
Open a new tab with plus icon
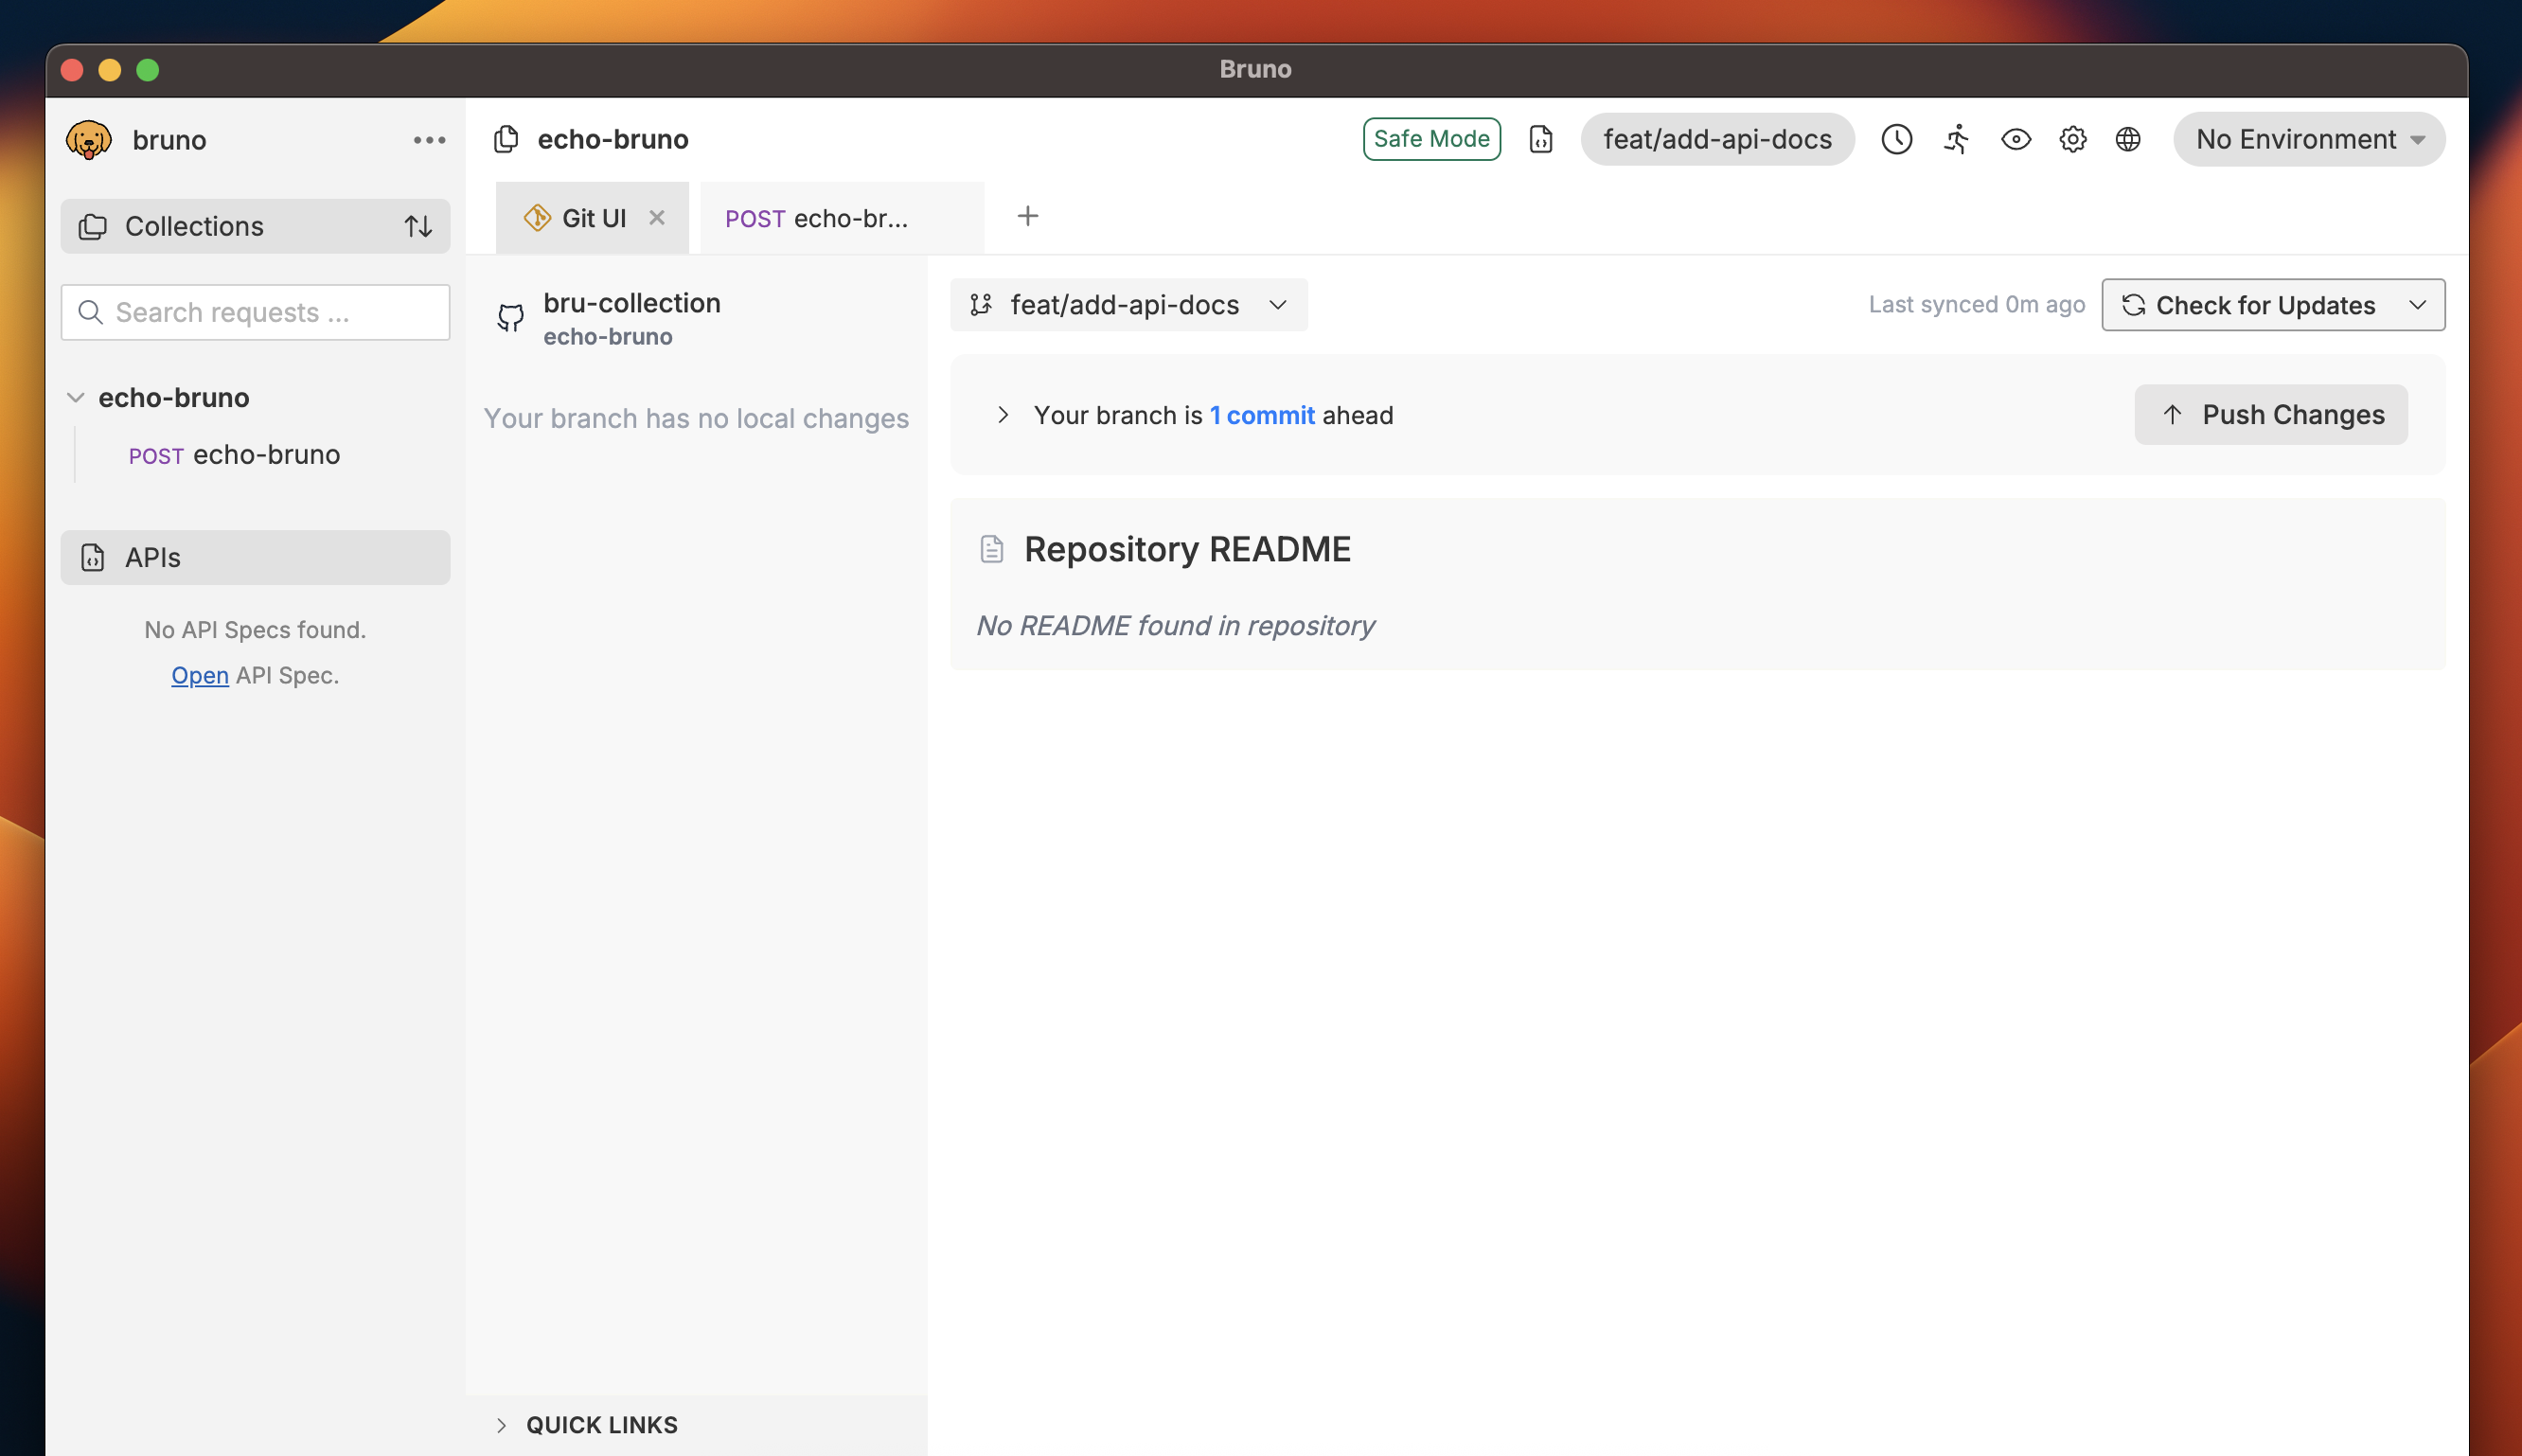(1027, 216)
